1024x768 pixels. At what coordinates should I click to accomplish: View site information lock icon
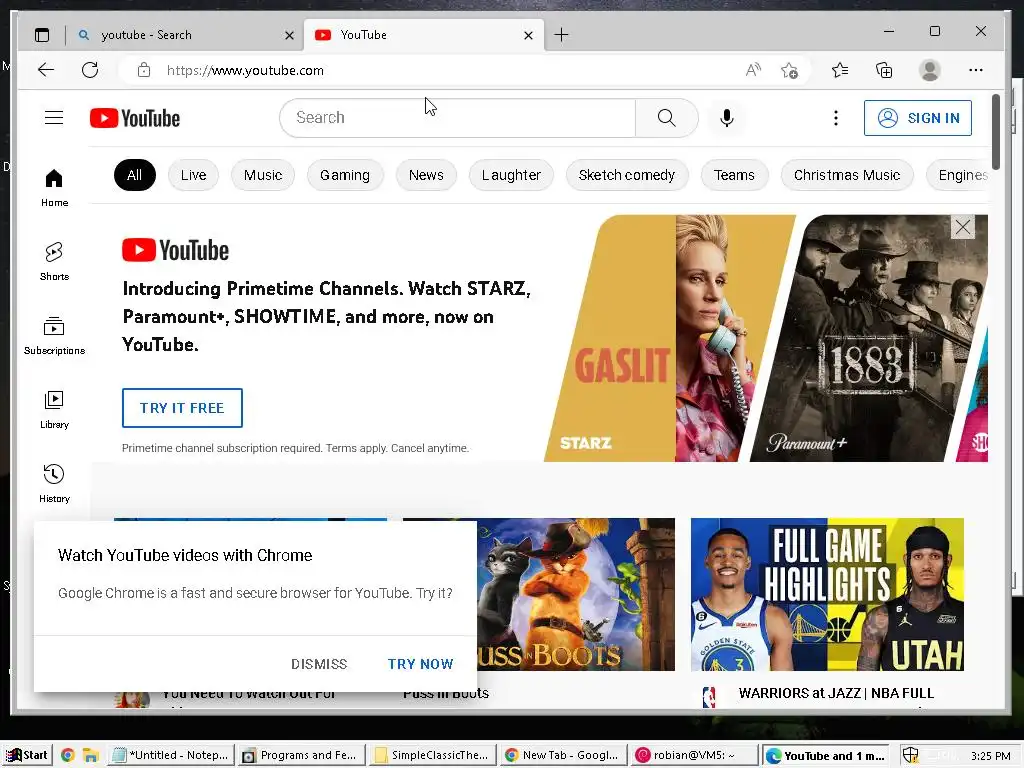(x=144, y=70)
